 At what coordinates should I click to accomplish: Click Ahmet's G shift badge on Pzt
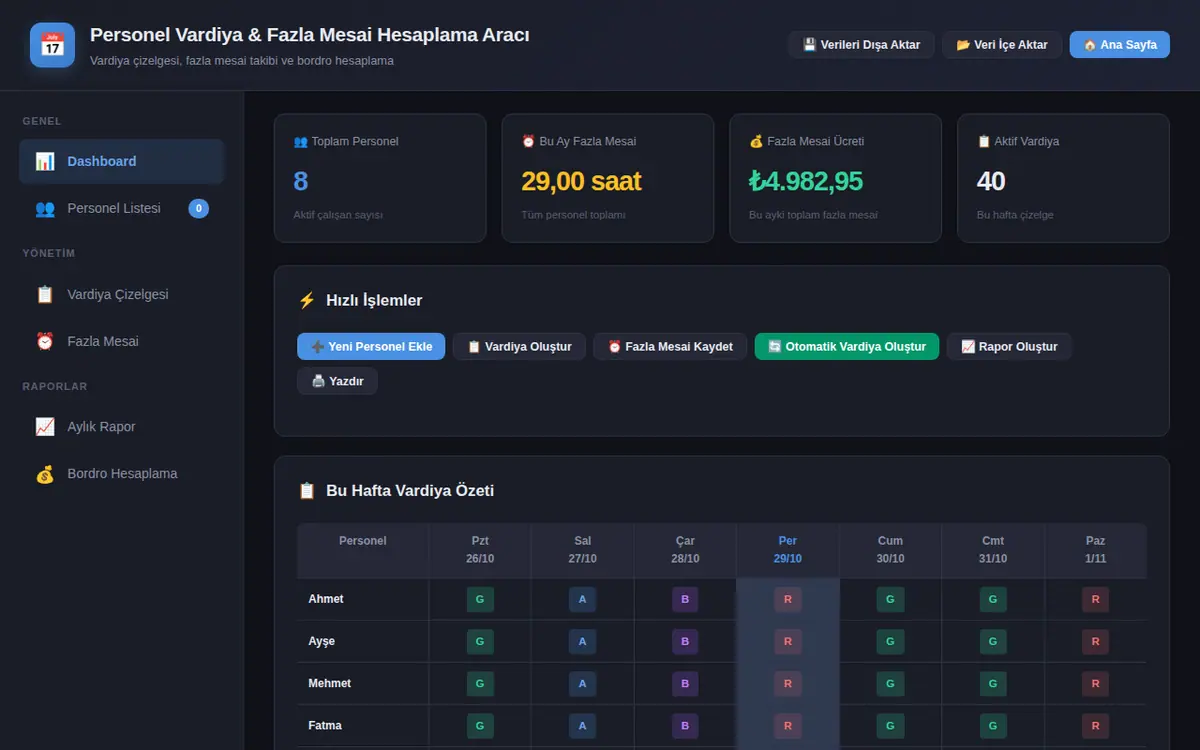(480, 599)
